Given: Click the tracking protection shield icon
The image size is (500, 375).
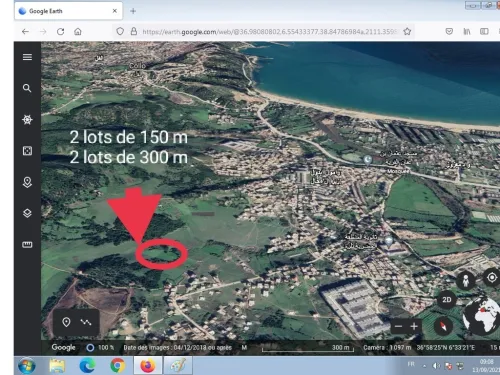Looking at the screenshot, I should 120,31.
